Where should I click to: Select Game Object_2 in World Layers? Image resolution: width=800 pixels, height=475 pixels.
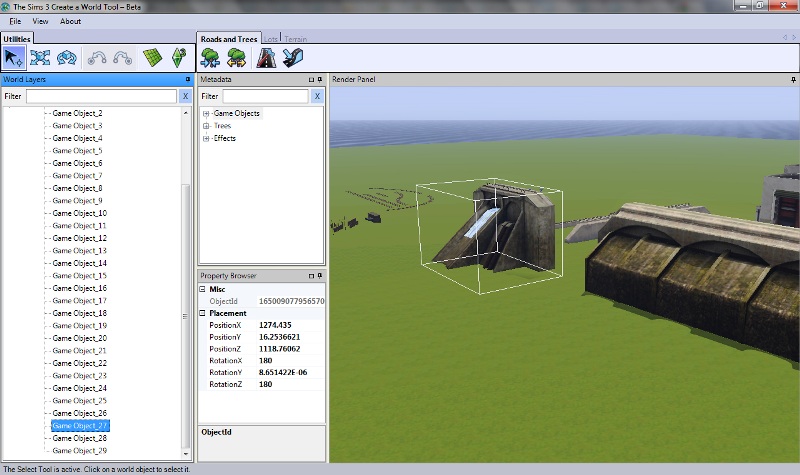tap(77, 113)
